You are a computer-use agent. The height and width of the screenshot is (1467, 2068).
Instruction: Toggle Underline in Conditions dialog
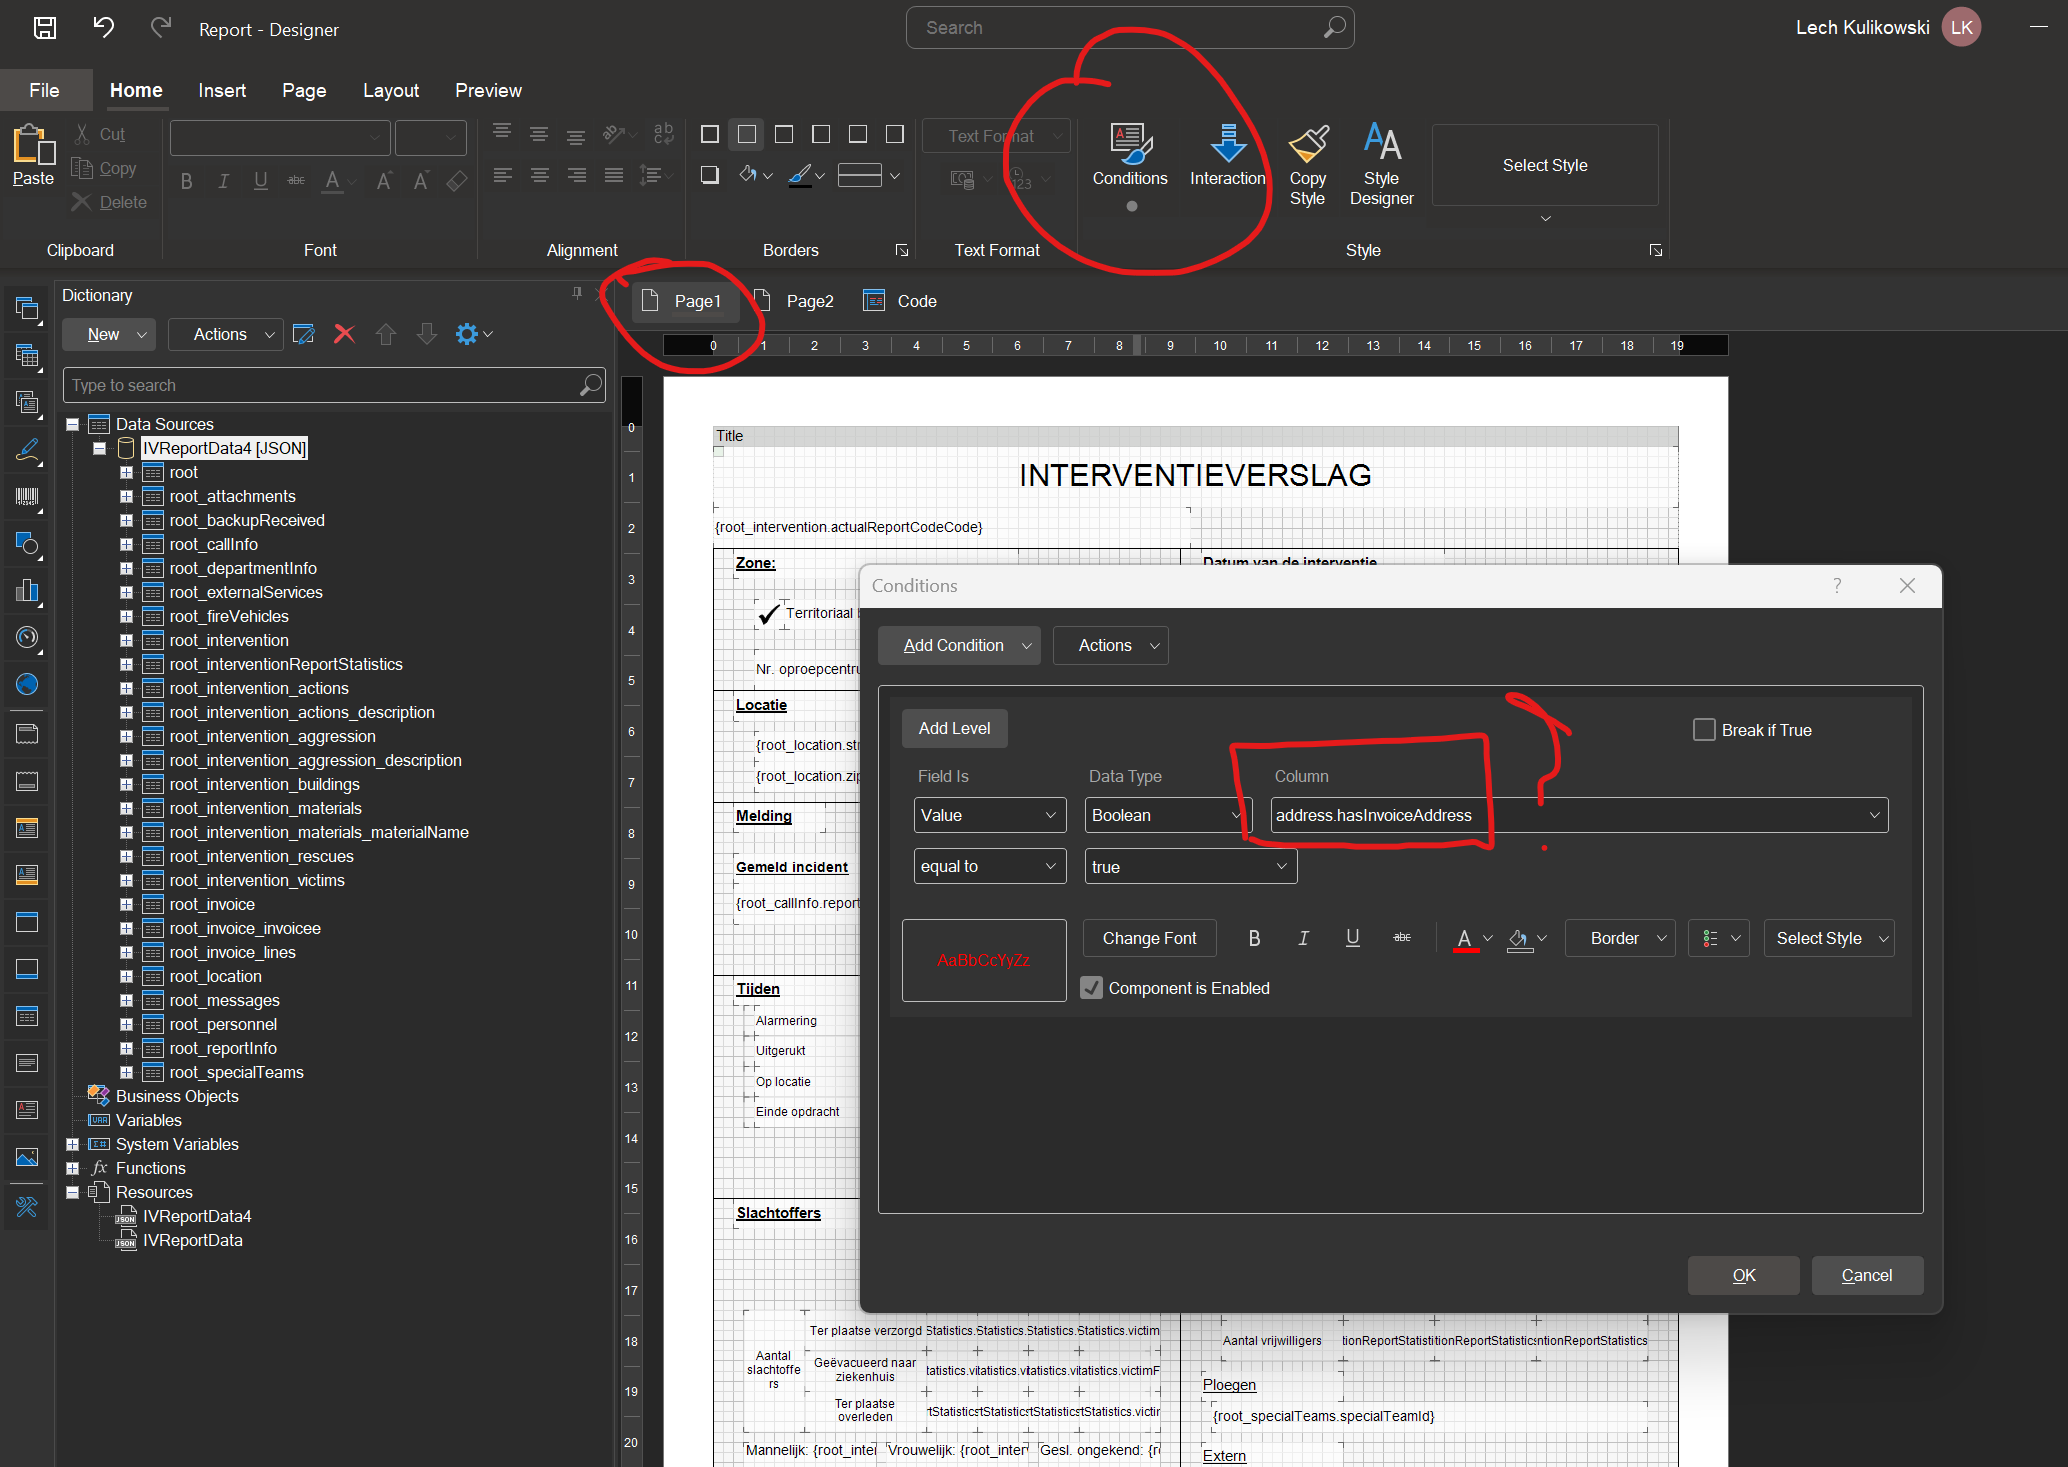(x=1352, y=938)
